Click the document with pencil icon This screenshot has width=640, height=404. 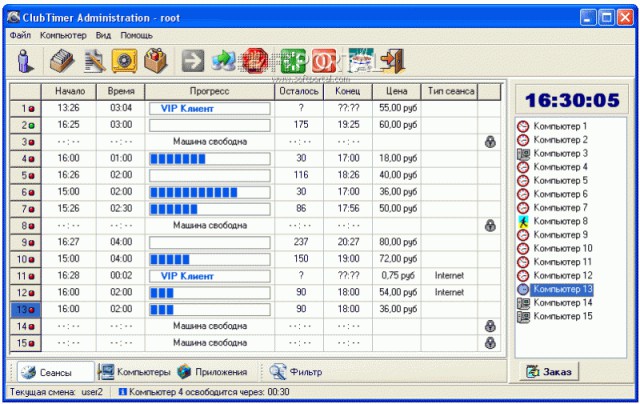(94, 61)
